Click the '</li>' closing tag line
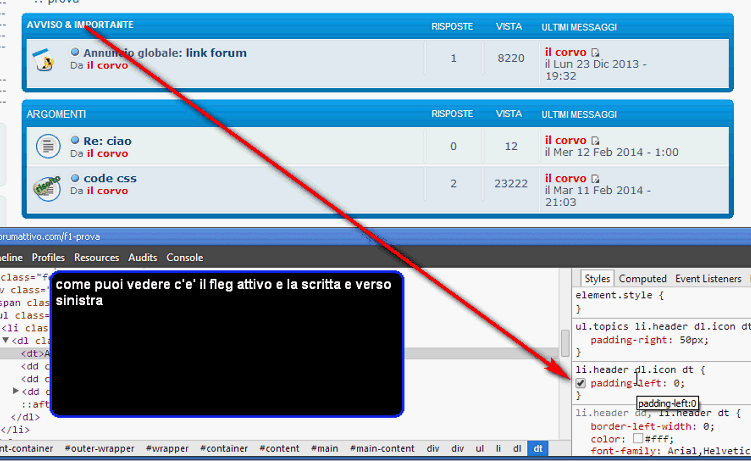Image resolution: width=751 pixels, height=461 pixels. click(15, 429)
